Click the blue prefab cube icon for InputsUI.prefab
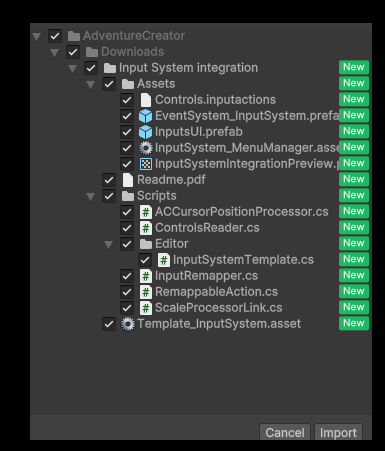 [145, 132]
